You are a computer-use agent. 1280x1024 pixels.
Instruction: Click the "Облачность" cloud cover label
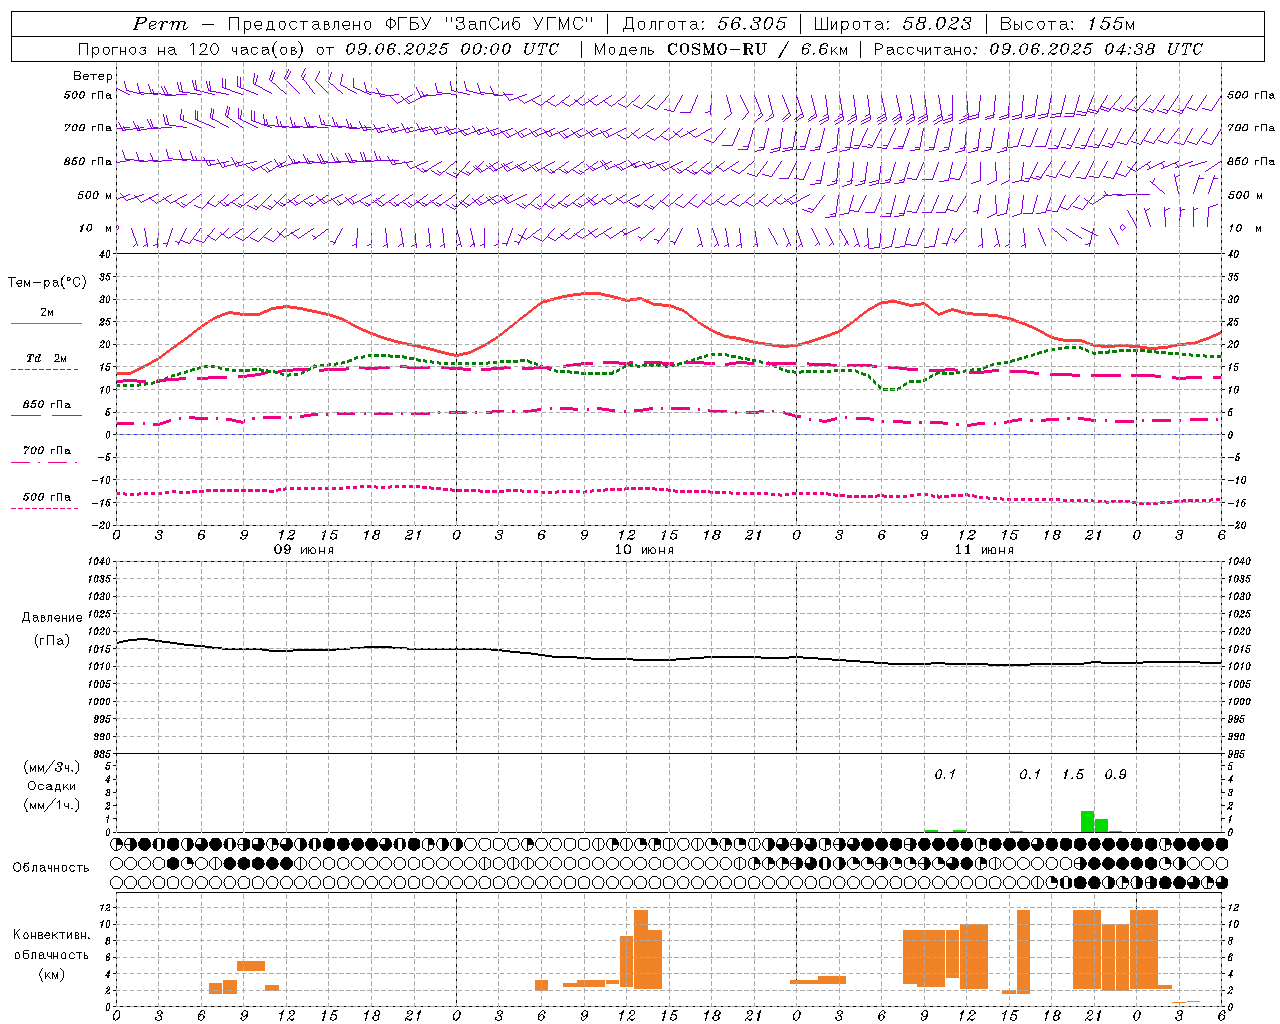click(51, 867)
